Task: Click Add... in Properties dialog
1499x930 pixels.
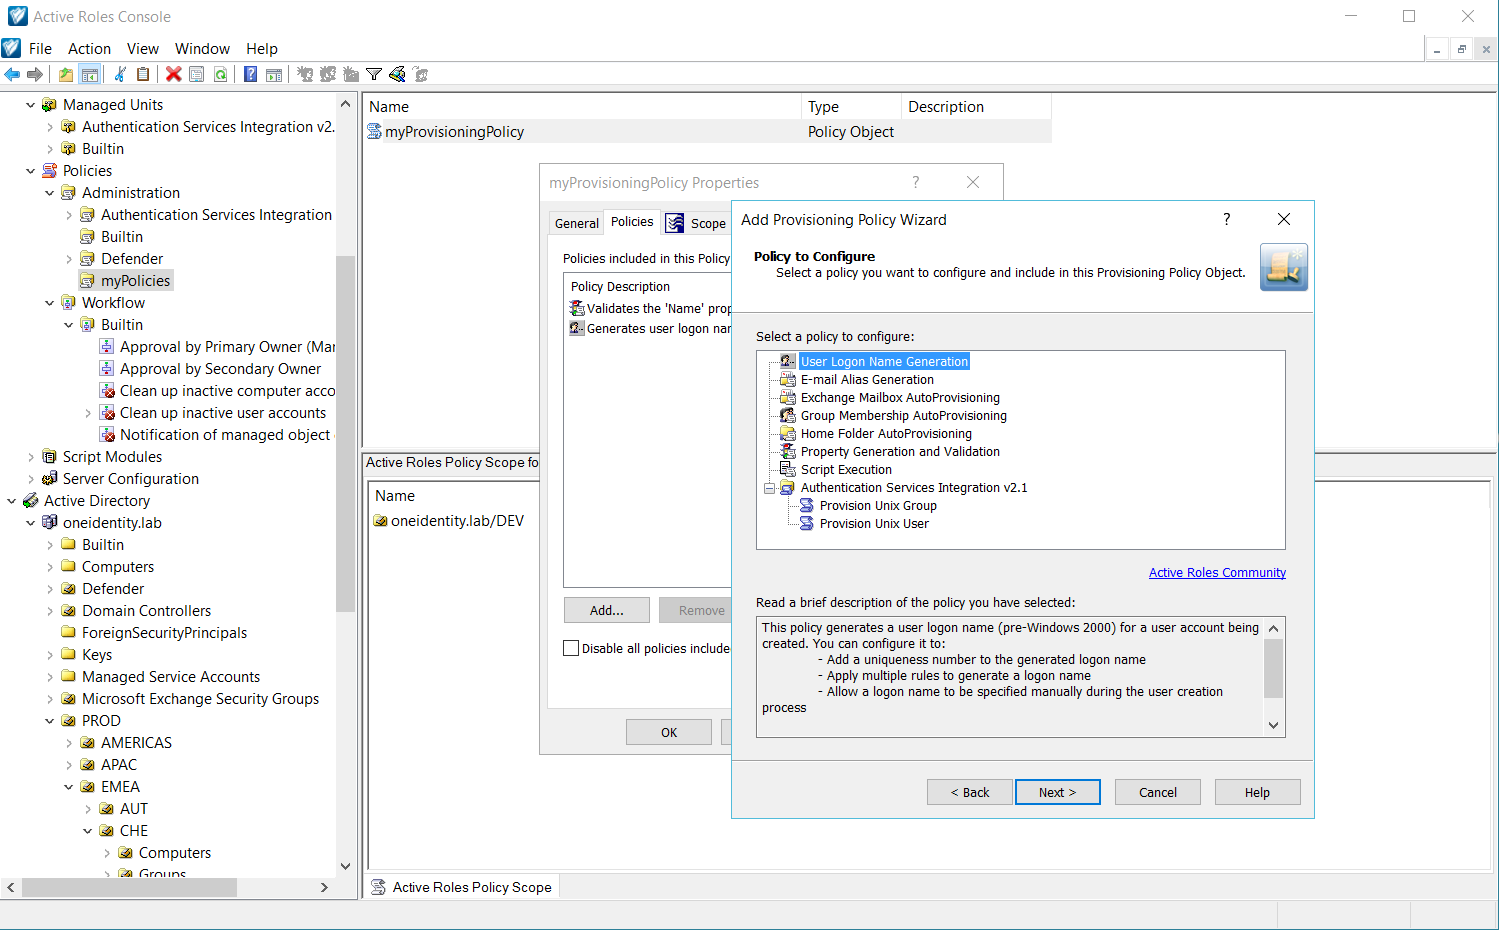Action: pos(606,610)
